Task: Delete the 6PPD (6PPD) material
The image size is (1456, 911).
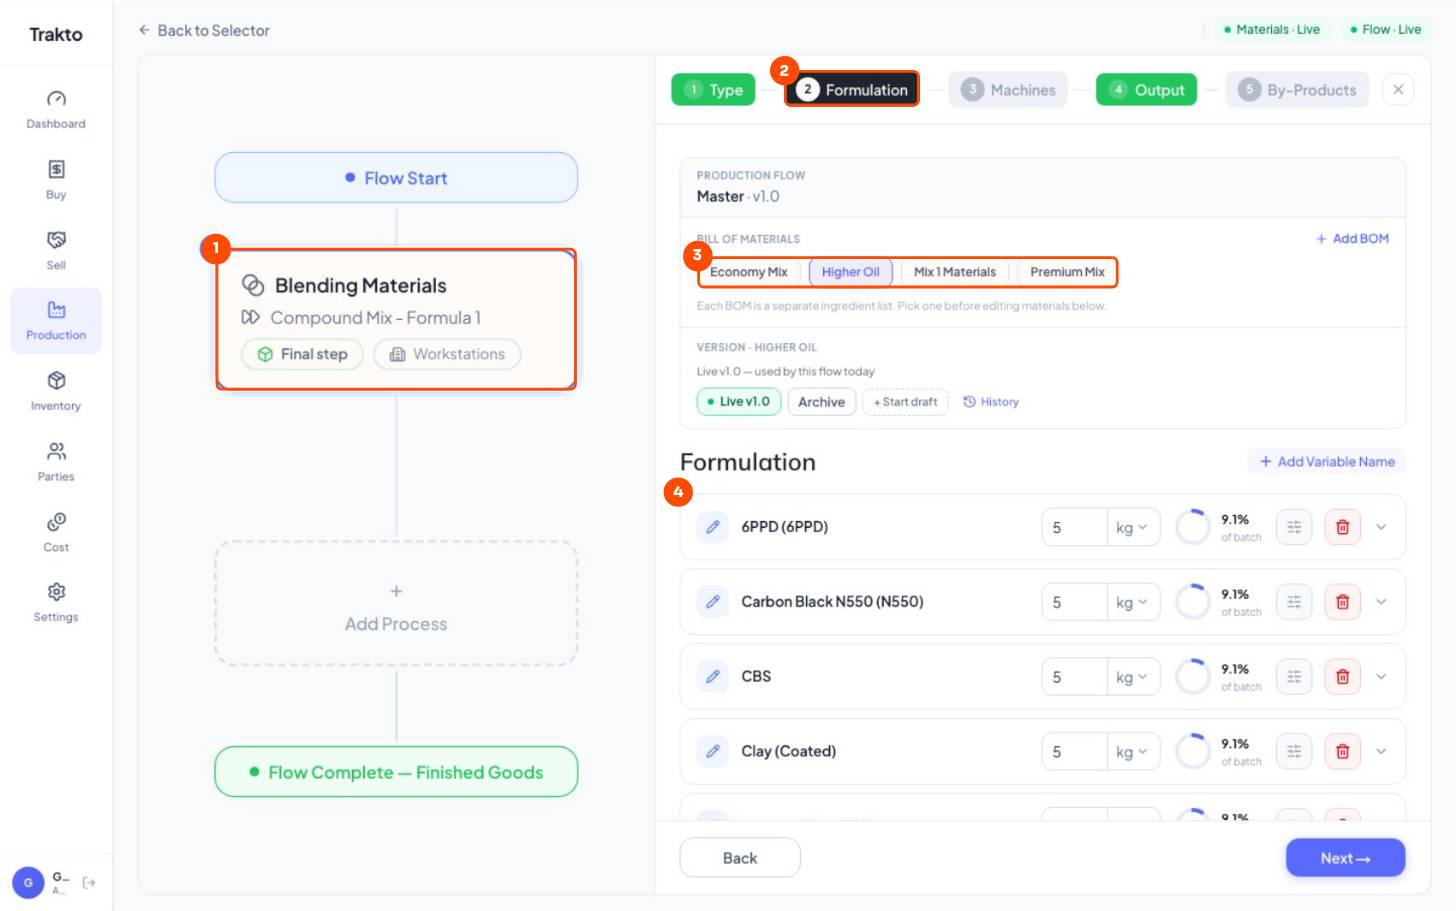Action: (1343, 527)
